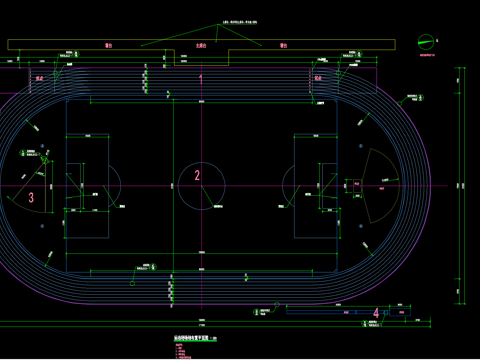The width and height of the screenshot is (480, 360).
Task: Click the 主席台 label in the grandstand
Action: pyautogui.click(x=201, y=45)
